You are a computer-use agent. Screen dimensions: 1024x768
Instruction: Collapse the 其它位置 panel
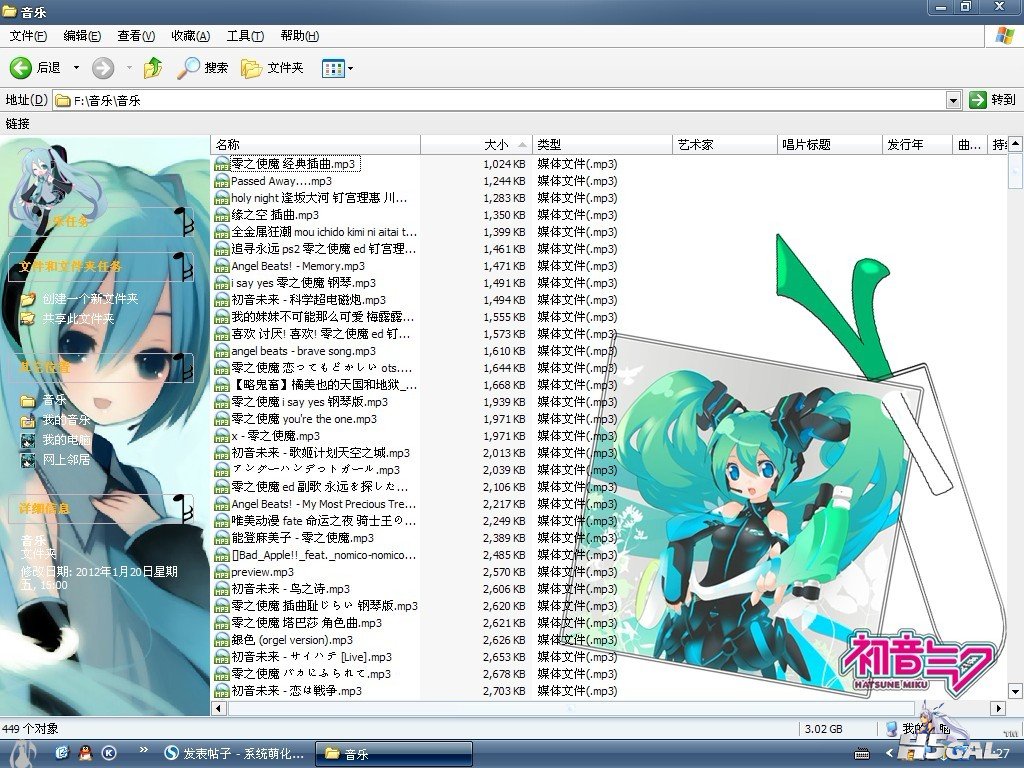[184, 367]
